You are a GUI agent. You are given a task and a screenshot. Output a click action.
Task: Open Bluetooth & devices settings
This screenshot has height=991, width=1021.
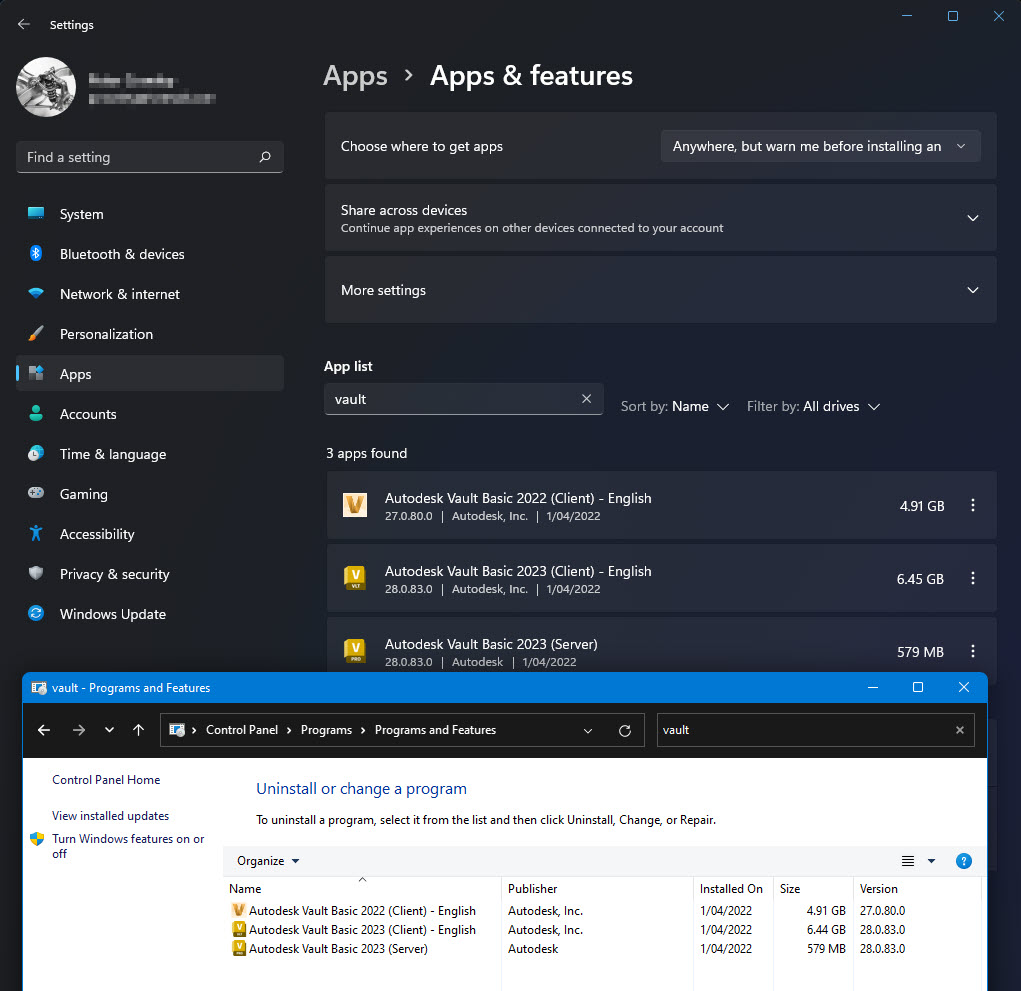pyautogui.click(x=124, y=254)
